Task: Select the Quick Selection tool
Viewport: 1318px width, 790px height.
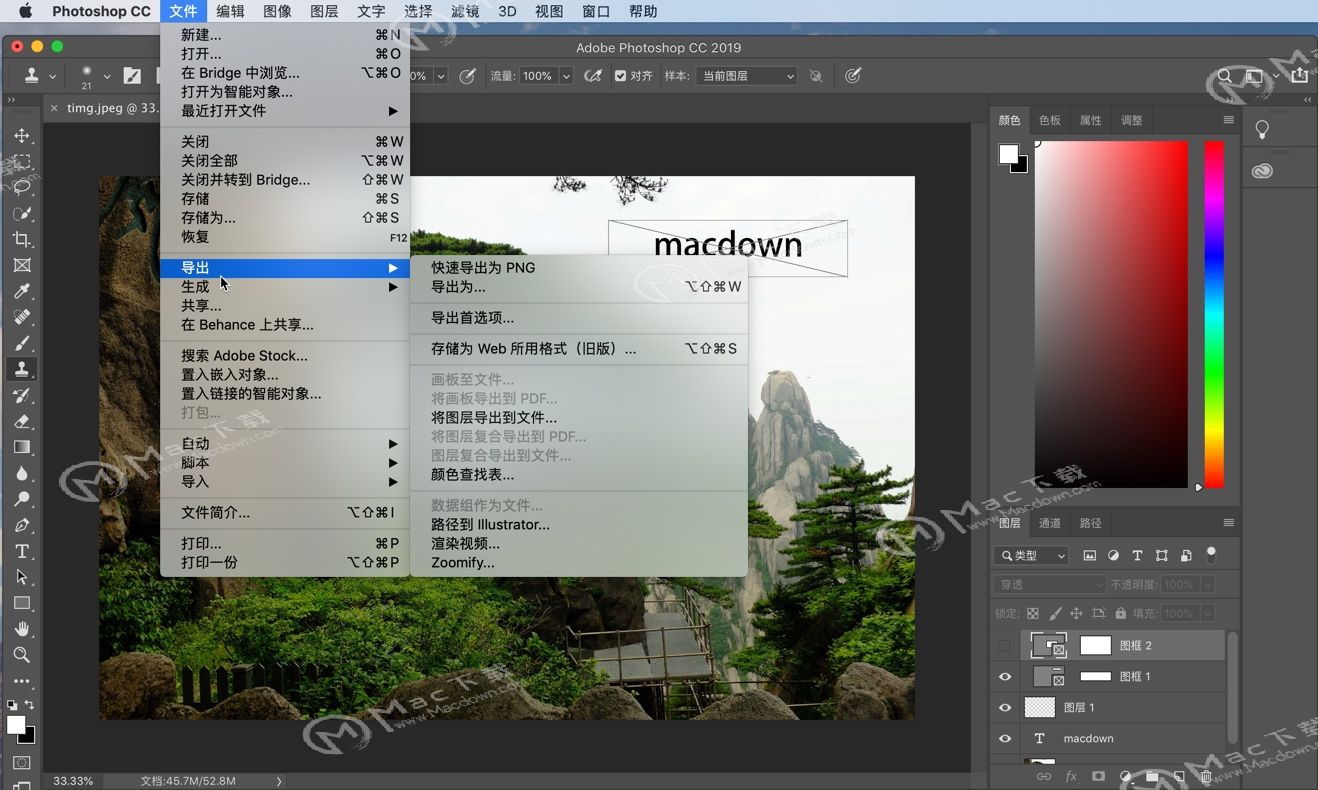Action: coord(22,213)
